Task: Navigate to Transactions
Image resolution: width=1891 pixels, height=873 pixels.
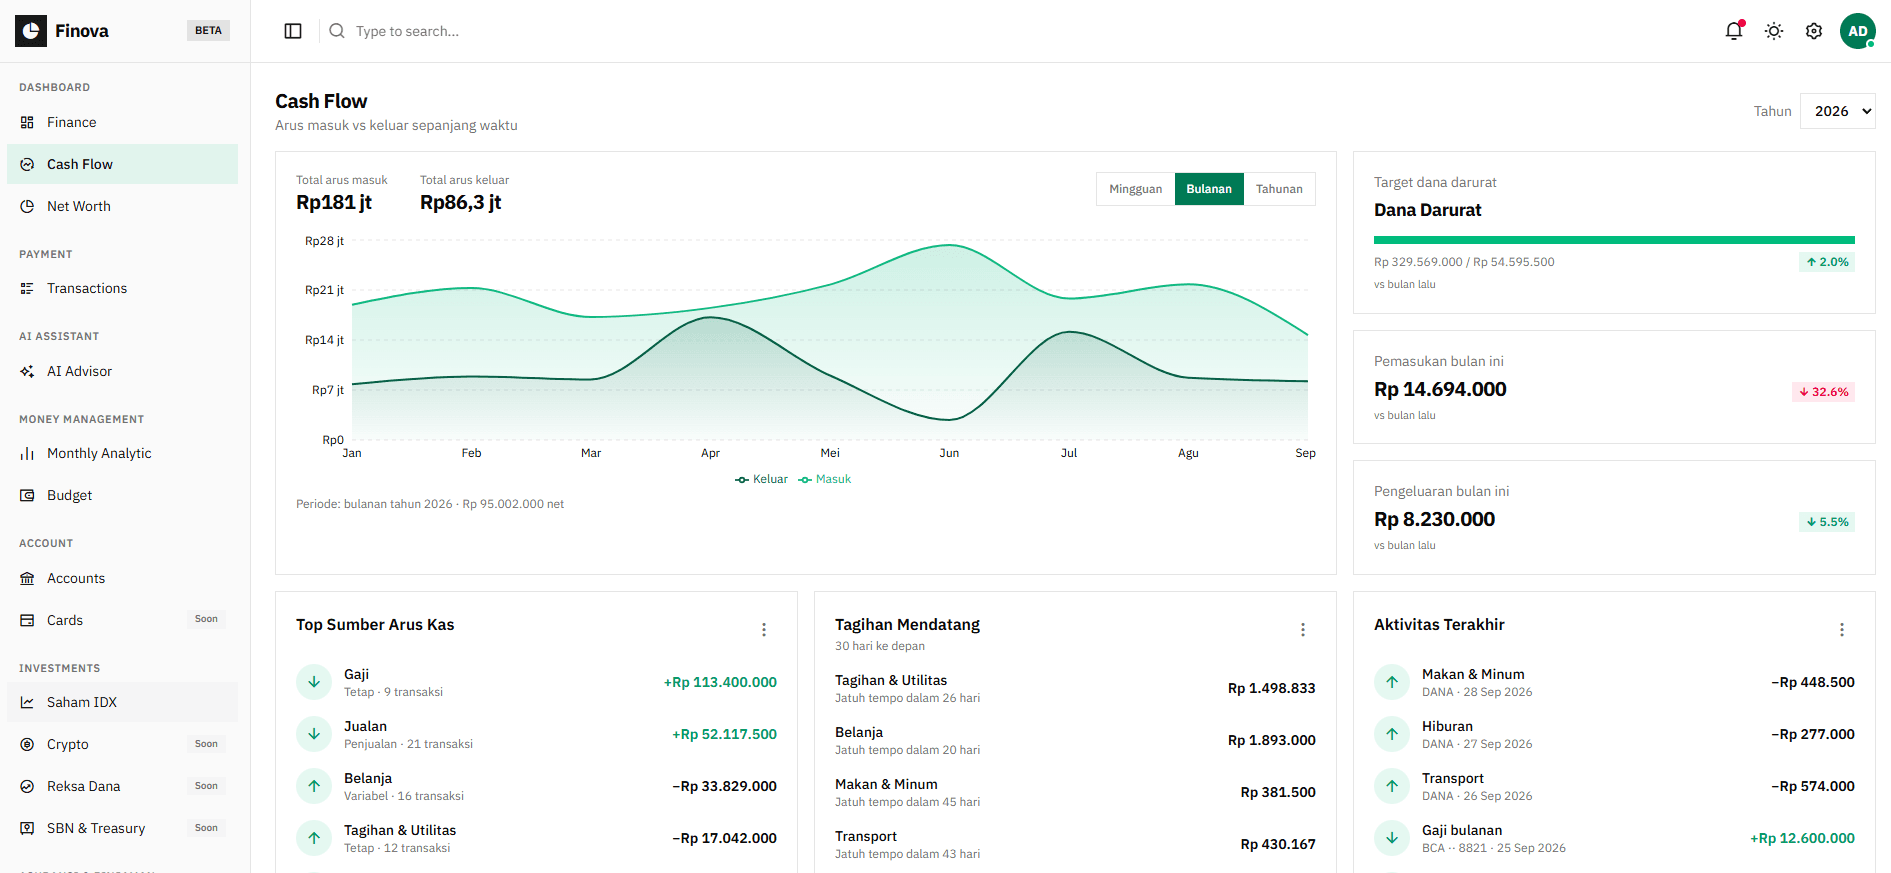Action: tap(122, 288)
